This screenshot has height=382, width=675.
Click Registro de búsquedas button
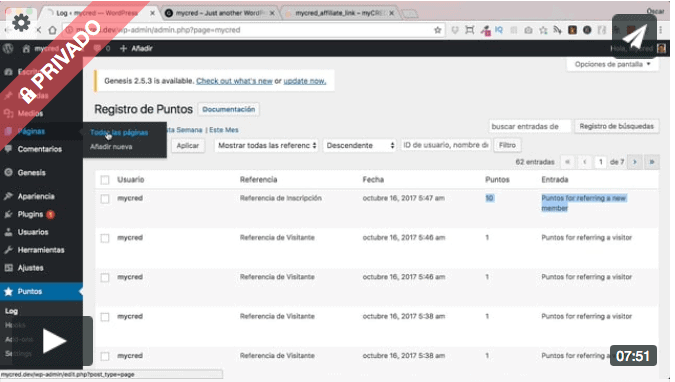pyautogui.click(x=616, y=126)
